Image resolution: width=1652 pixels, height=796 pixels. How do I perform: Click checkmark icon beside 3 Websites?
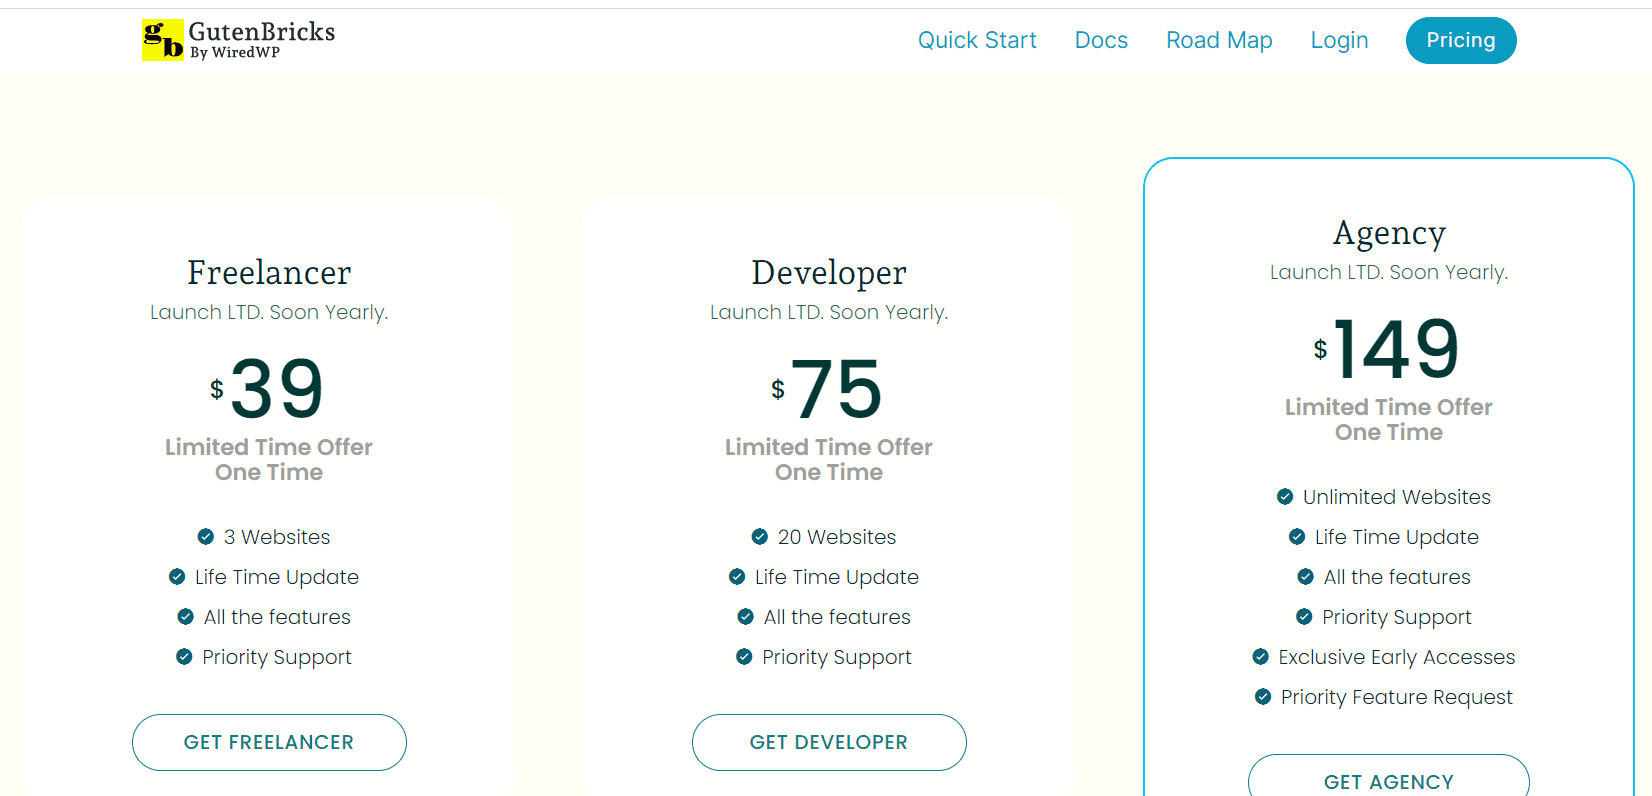tap(206, 537)
